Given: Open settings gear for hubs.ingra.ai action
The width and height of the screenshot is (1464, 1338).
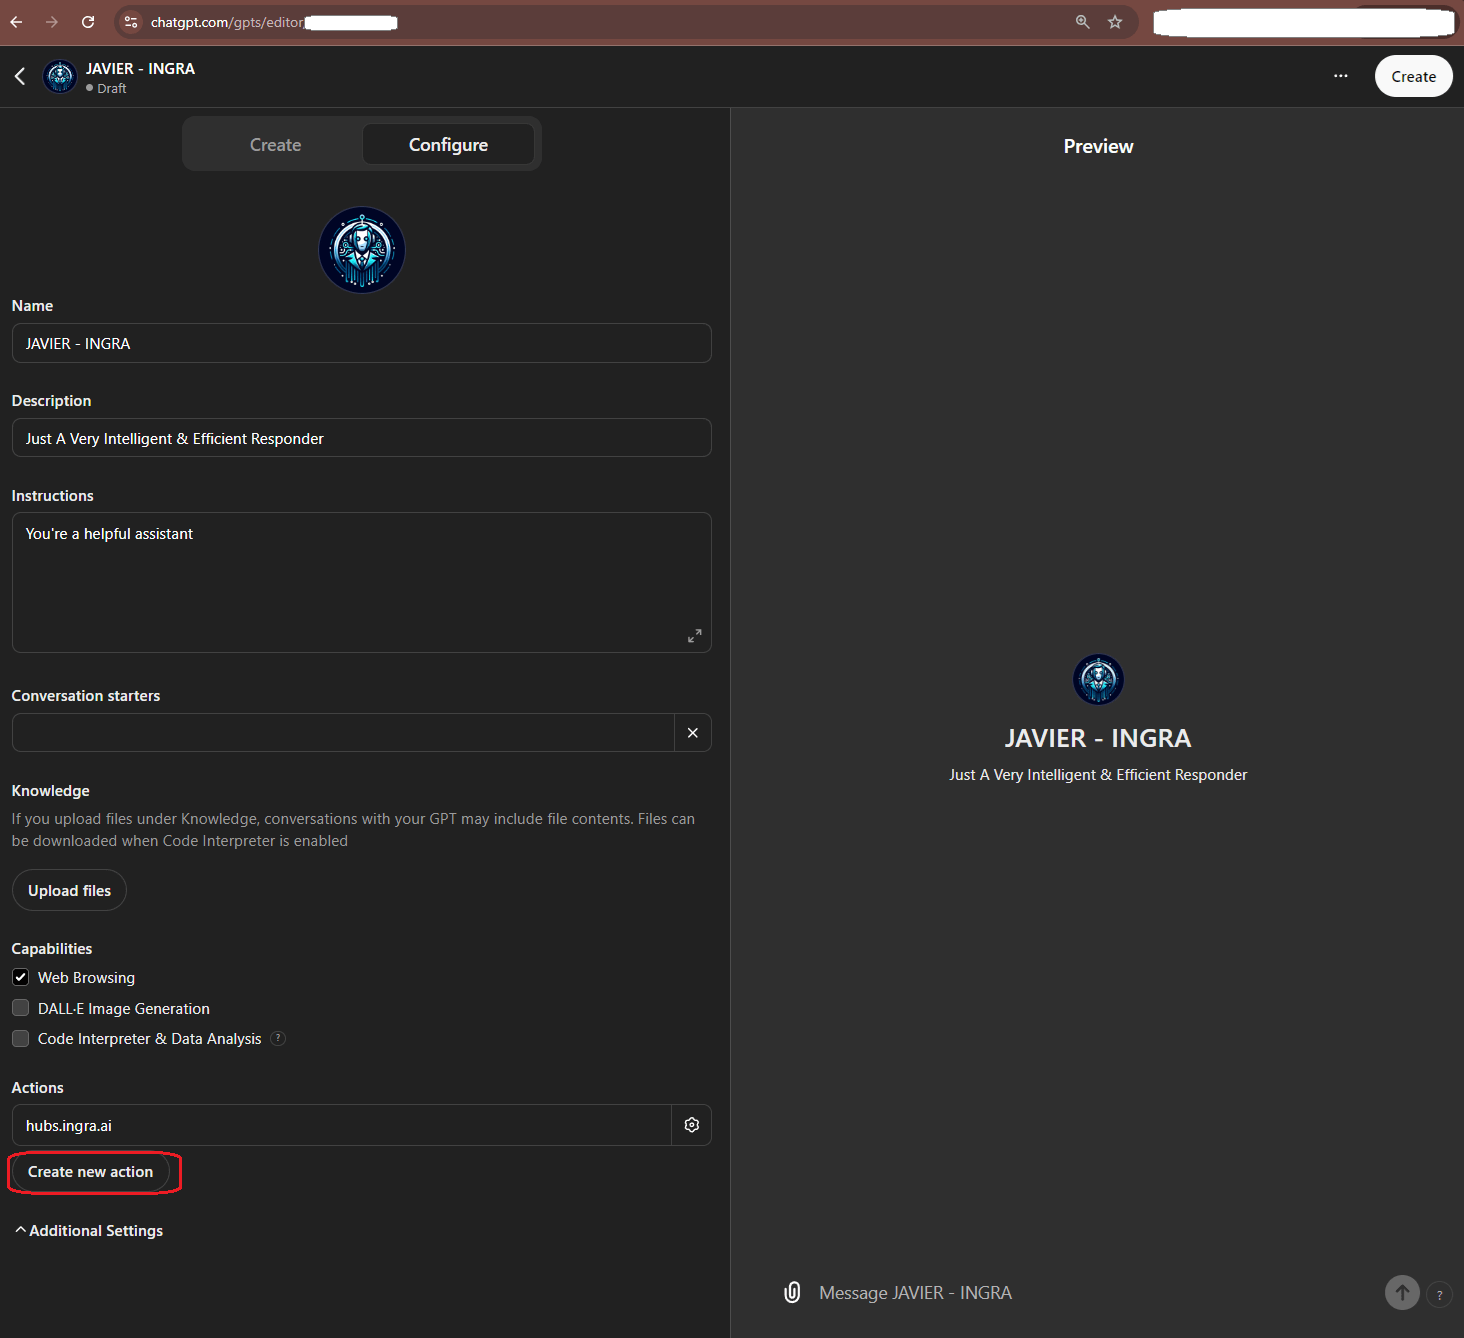Looking at the screenshot, I should 691,1125.
